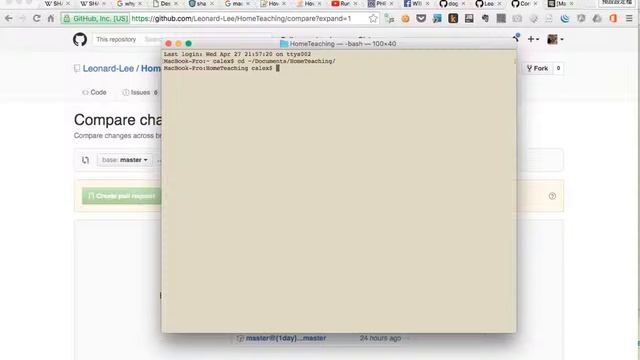Click the terminal's green zoom button
640x360 pixels.
pyautogui.click(x=189, y=44)
